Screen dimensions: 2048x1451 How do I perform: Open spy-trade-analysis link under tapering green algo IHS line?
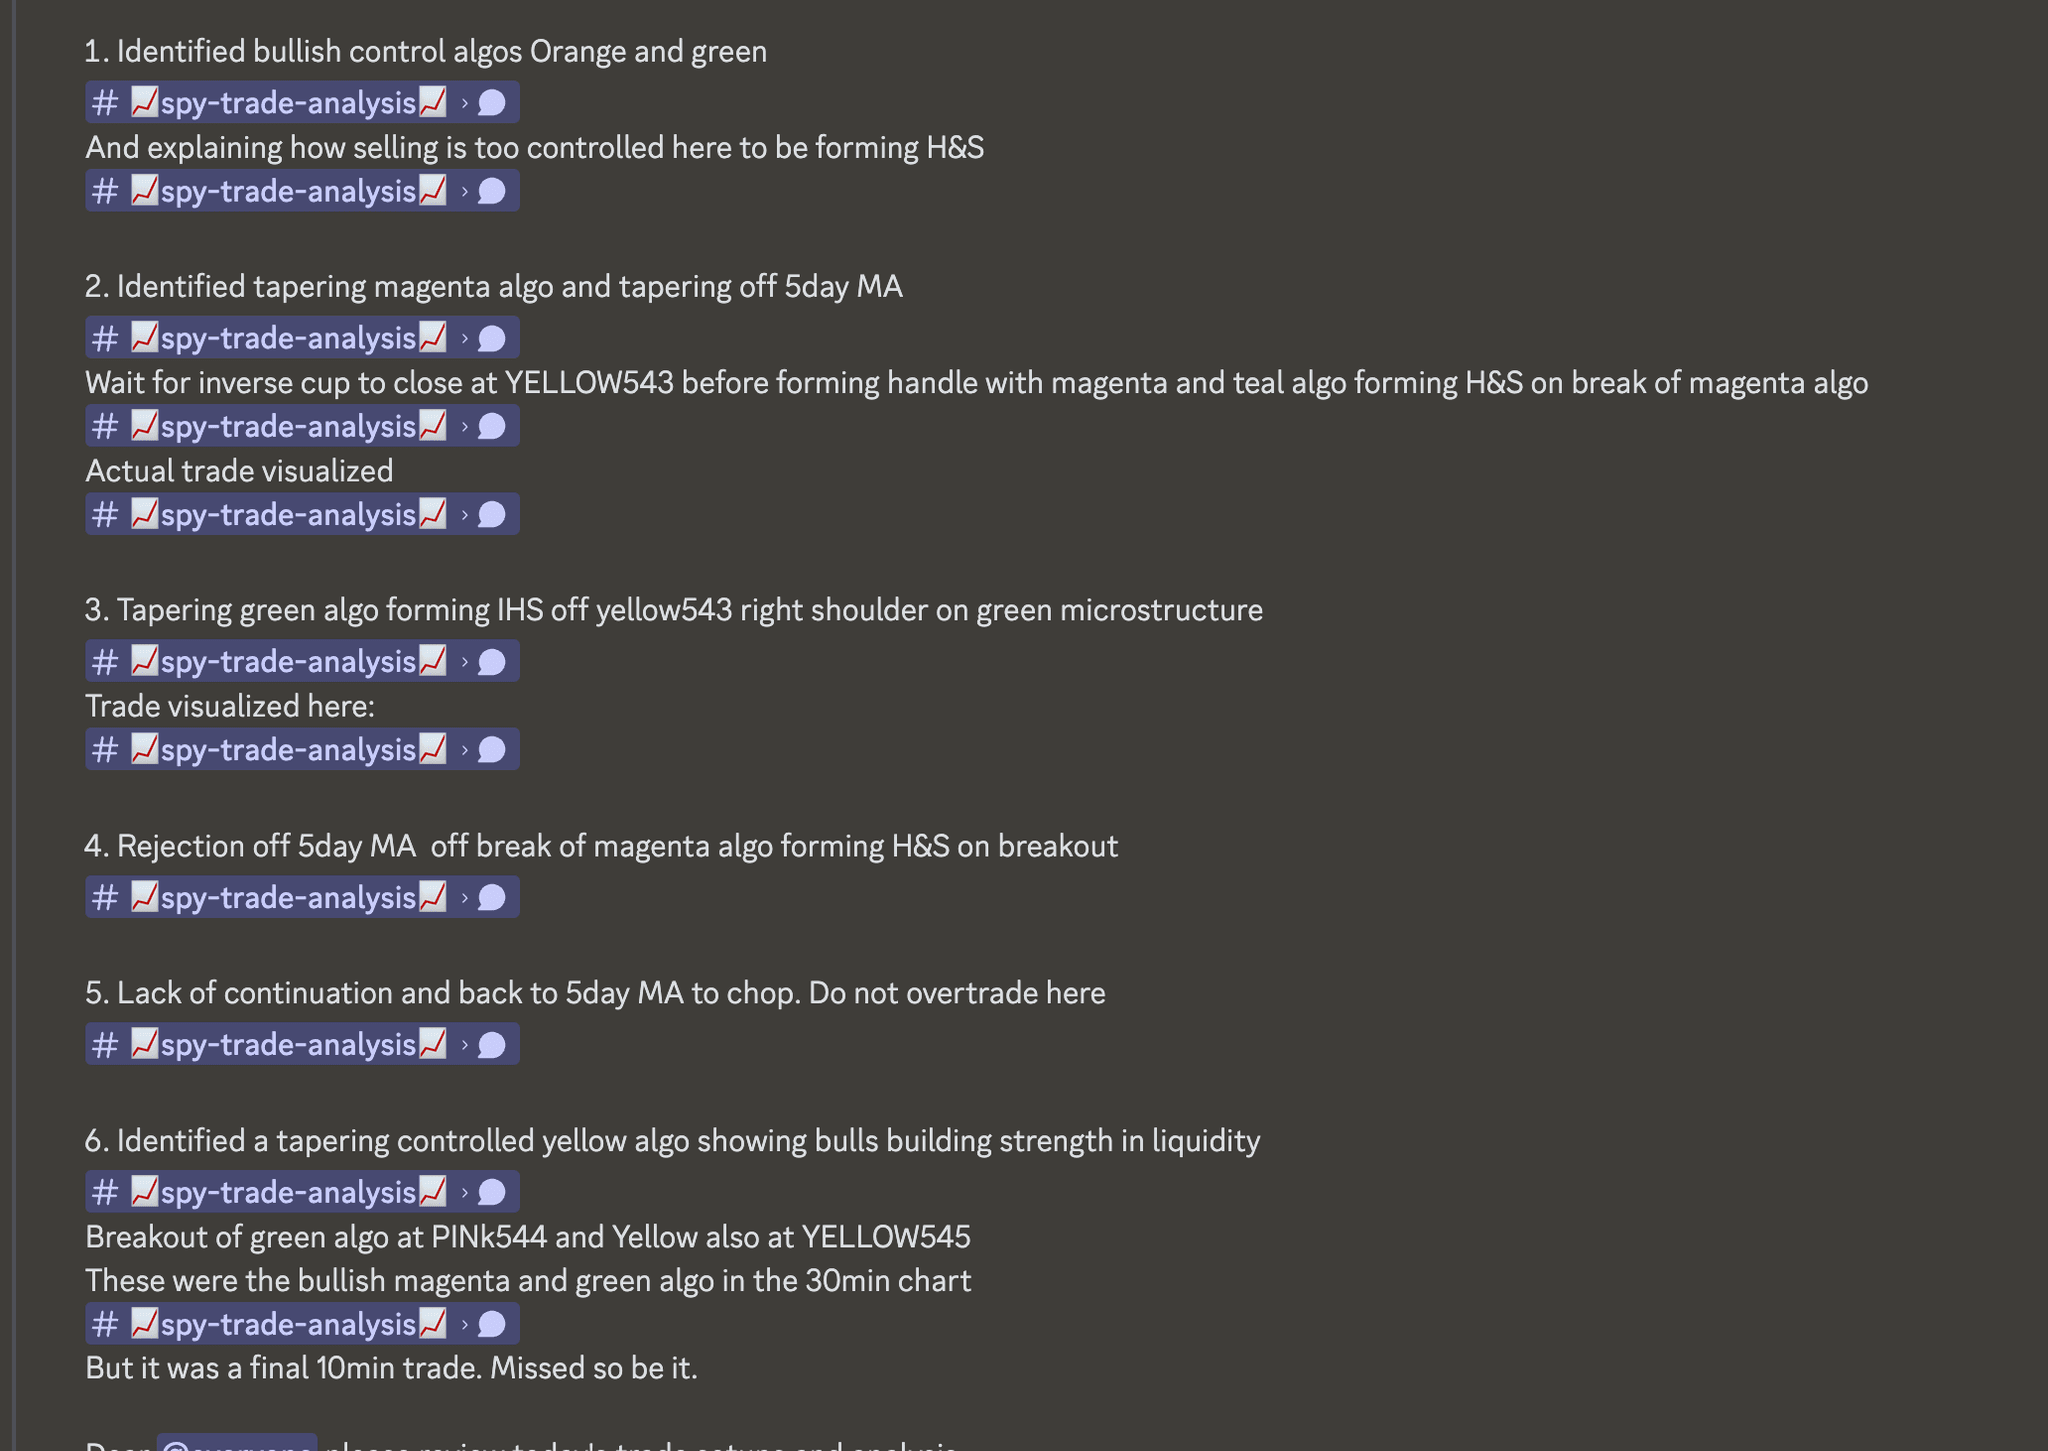click(288, 662)
